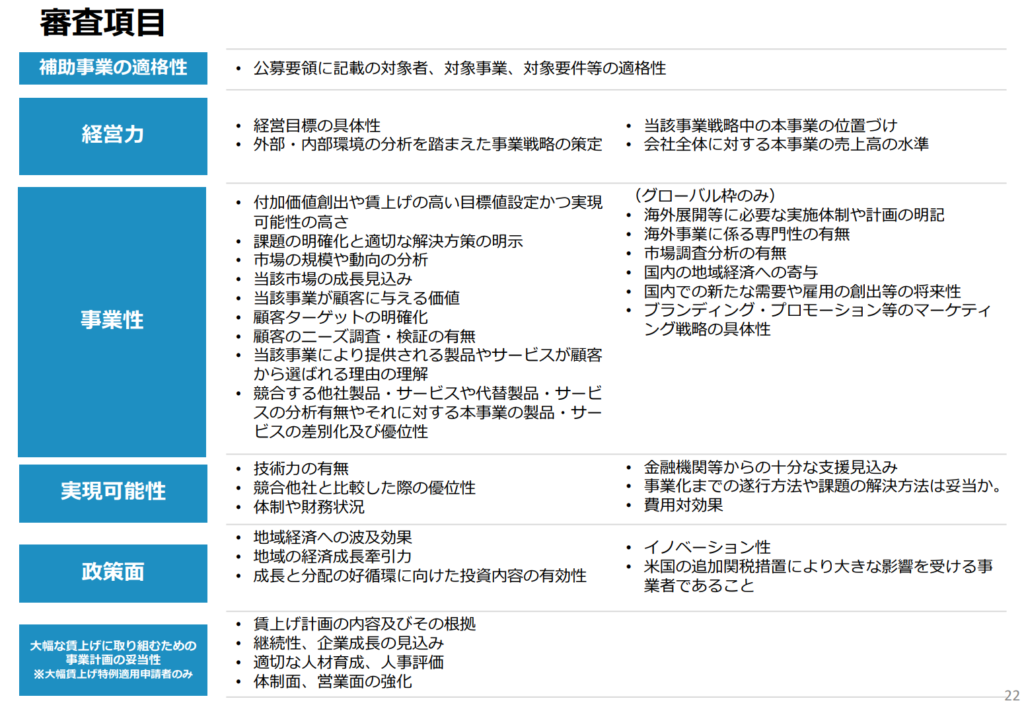1024x713 pixels.
Task: Select the 経営目標の具体性 bullet text
Action: click(x=317, y=125)
